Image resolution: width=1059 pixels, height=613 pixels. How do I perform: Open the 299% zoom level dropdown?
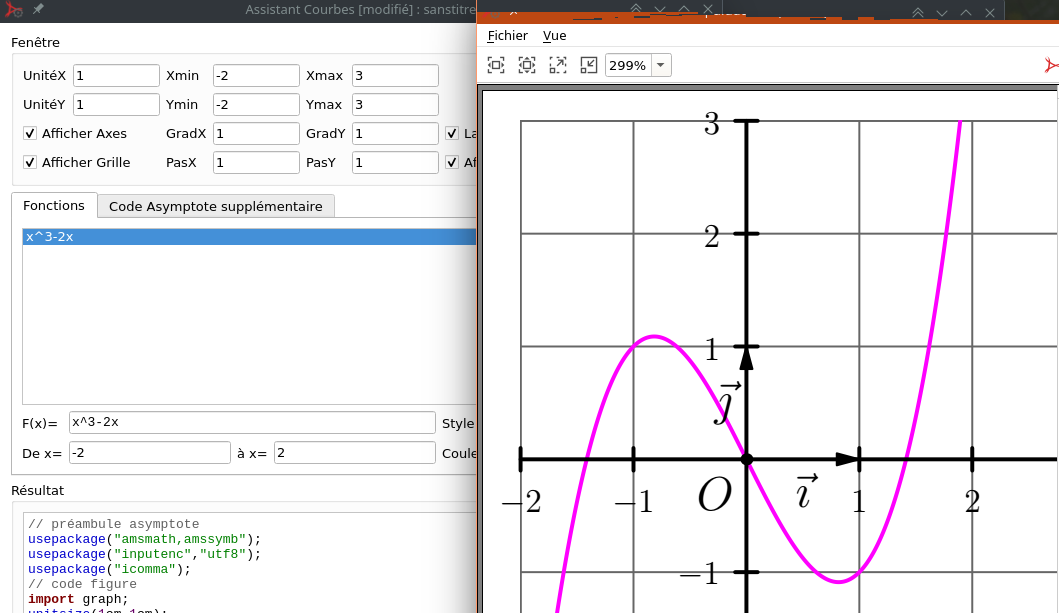[x=659, y=66]
